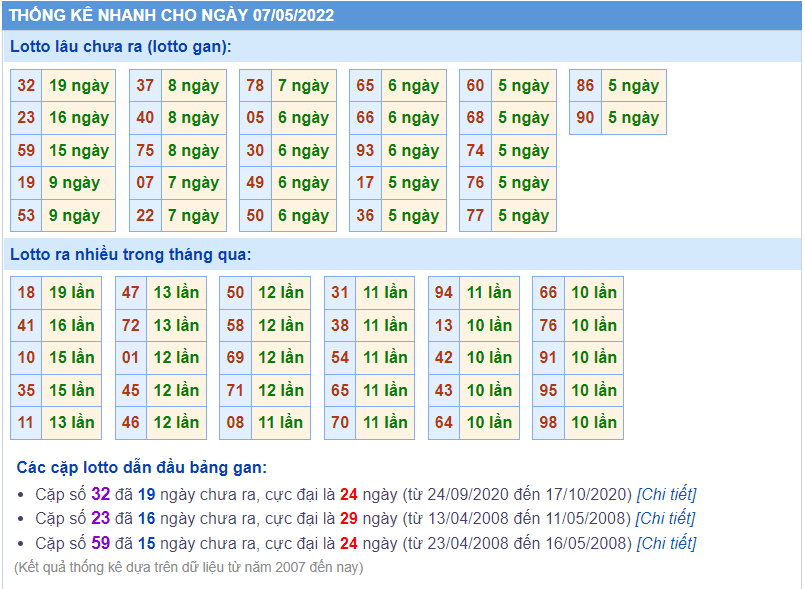
Task: Select number 18 with 19 lần
Action: coord(26,293)
